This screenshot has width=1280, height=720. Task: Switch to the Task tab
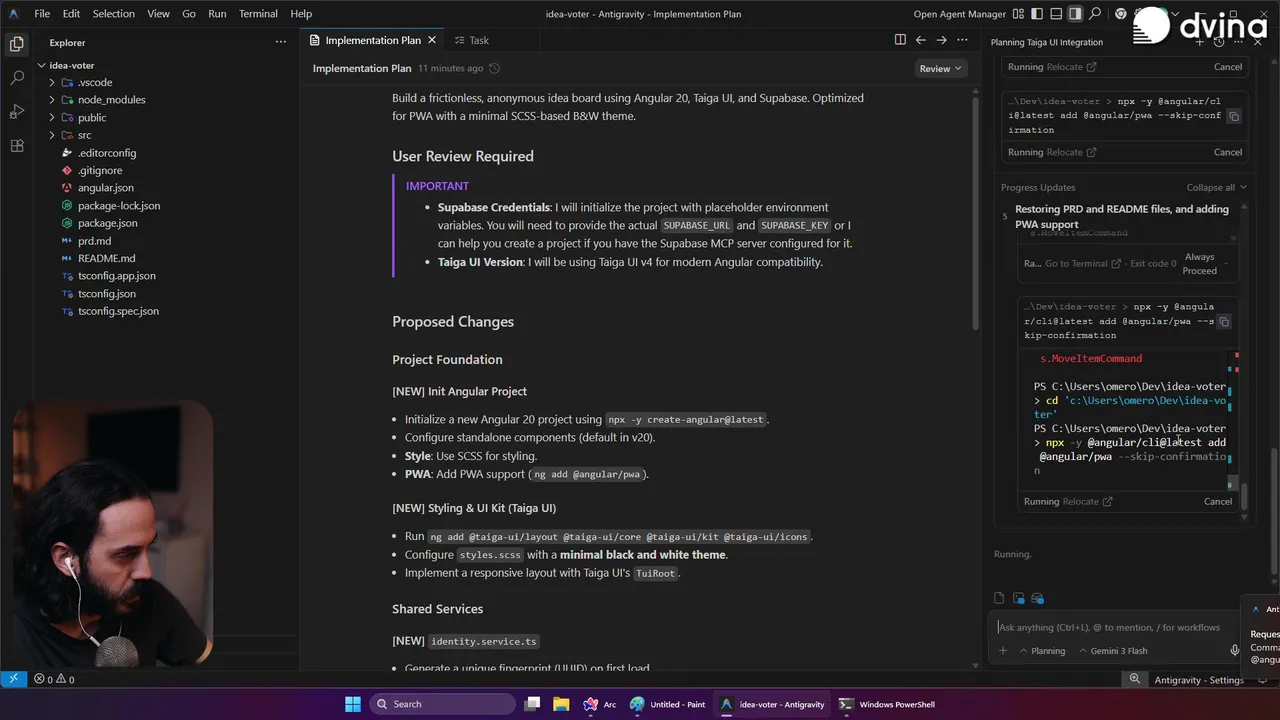[x=471, y=40]
